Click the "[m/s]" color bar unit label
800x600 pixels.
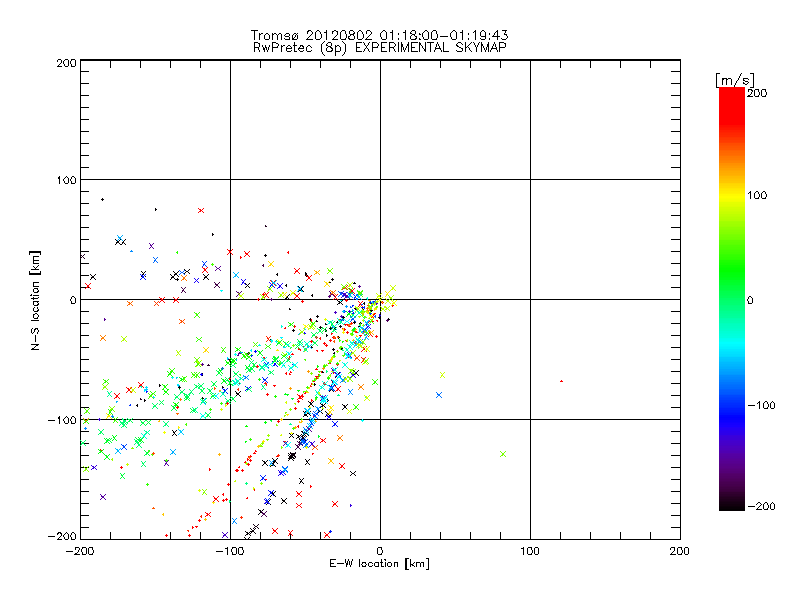click(x=735, y=80)
